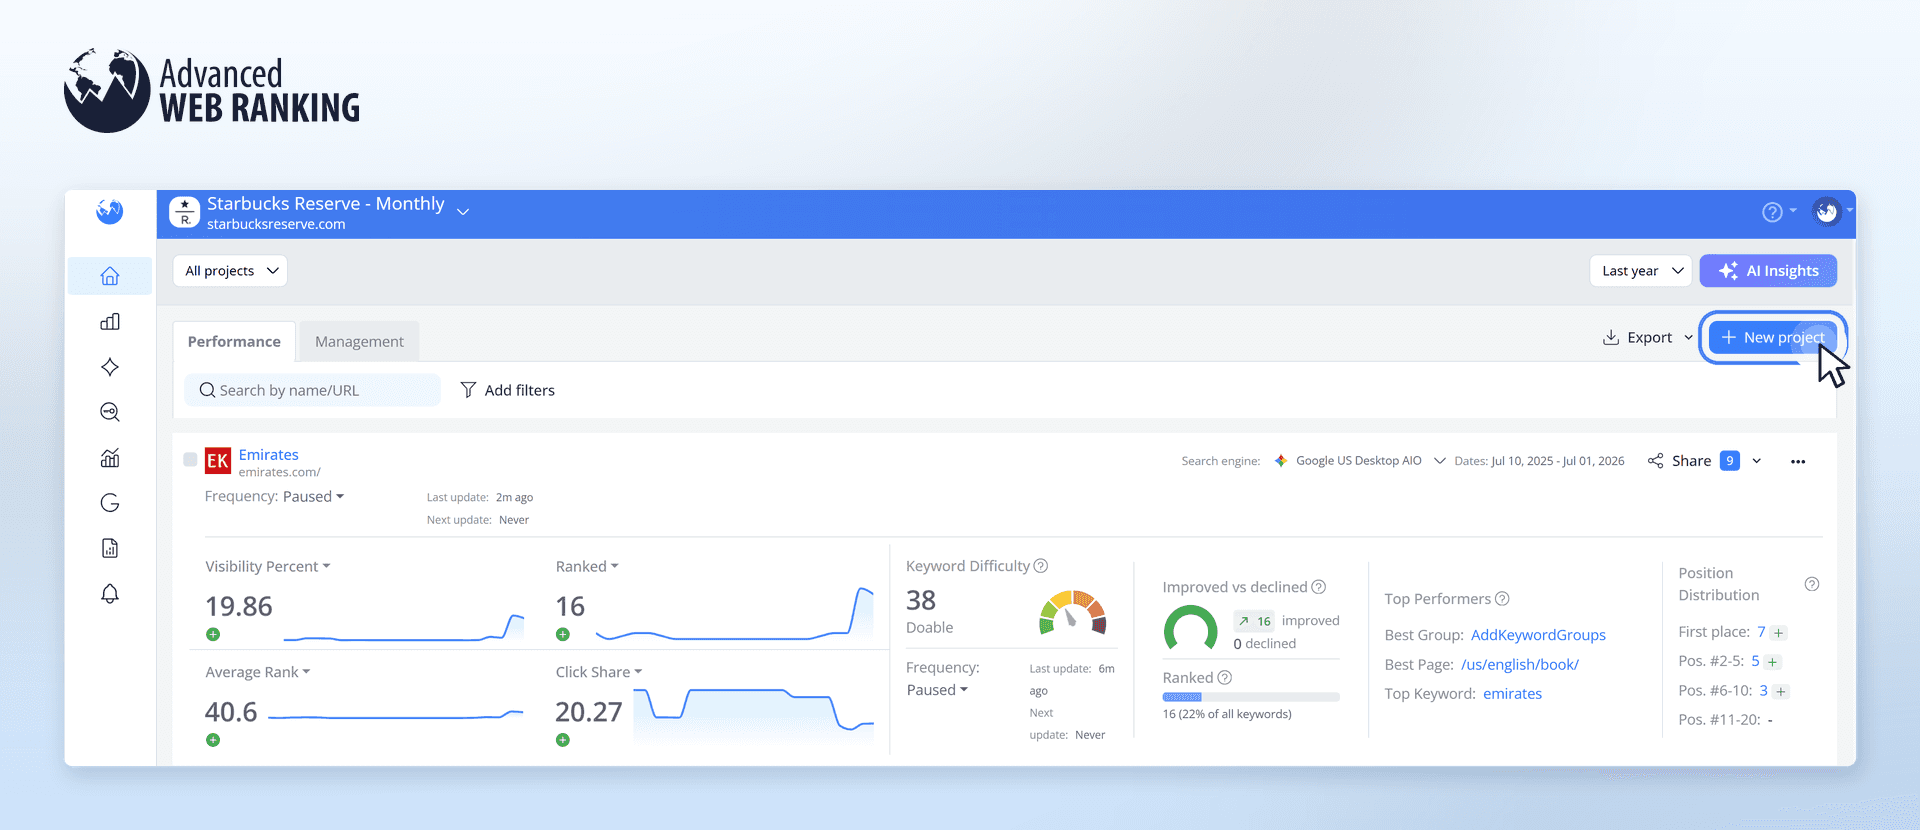Expand the Export dropdown arrow

click(1689, 338)
